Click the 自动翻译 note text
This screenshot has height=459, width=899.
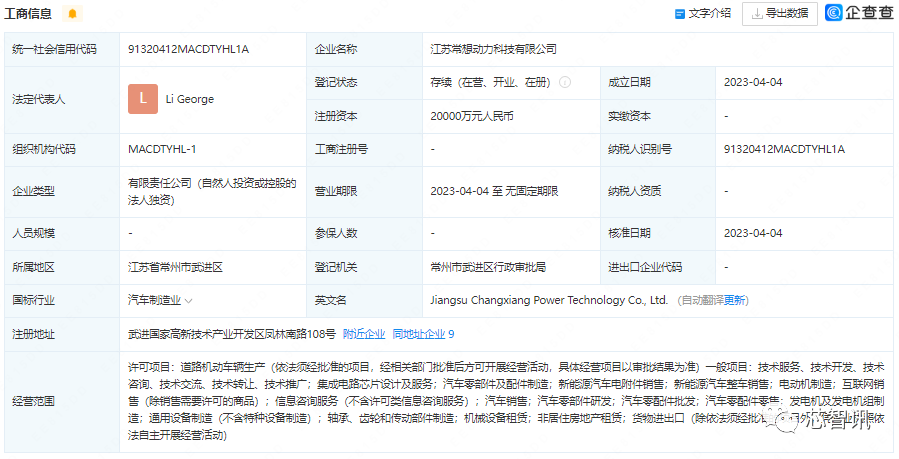click(701, 300)
